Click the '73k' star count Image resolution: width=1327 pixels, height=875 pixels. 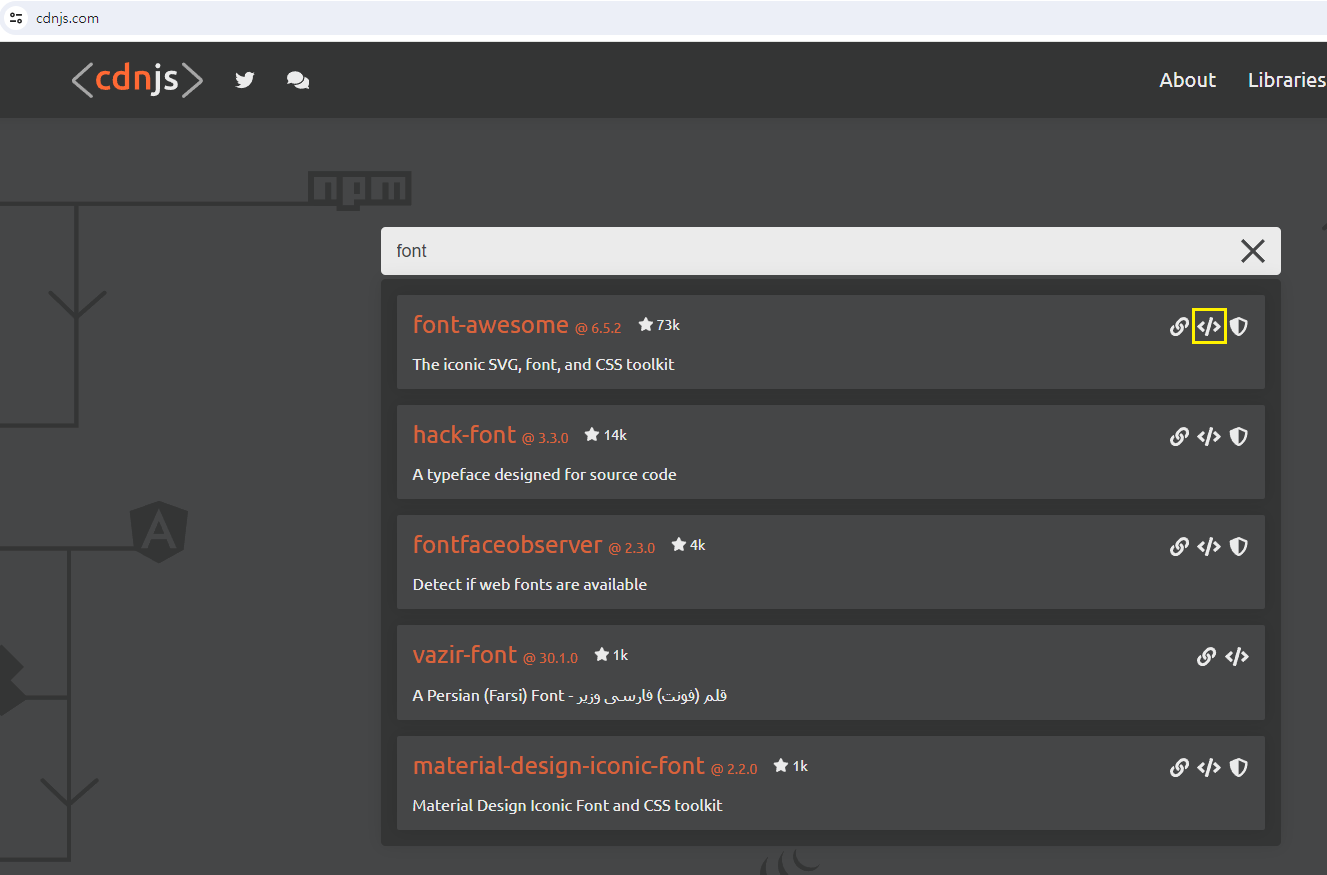click(x=668, y=325)
